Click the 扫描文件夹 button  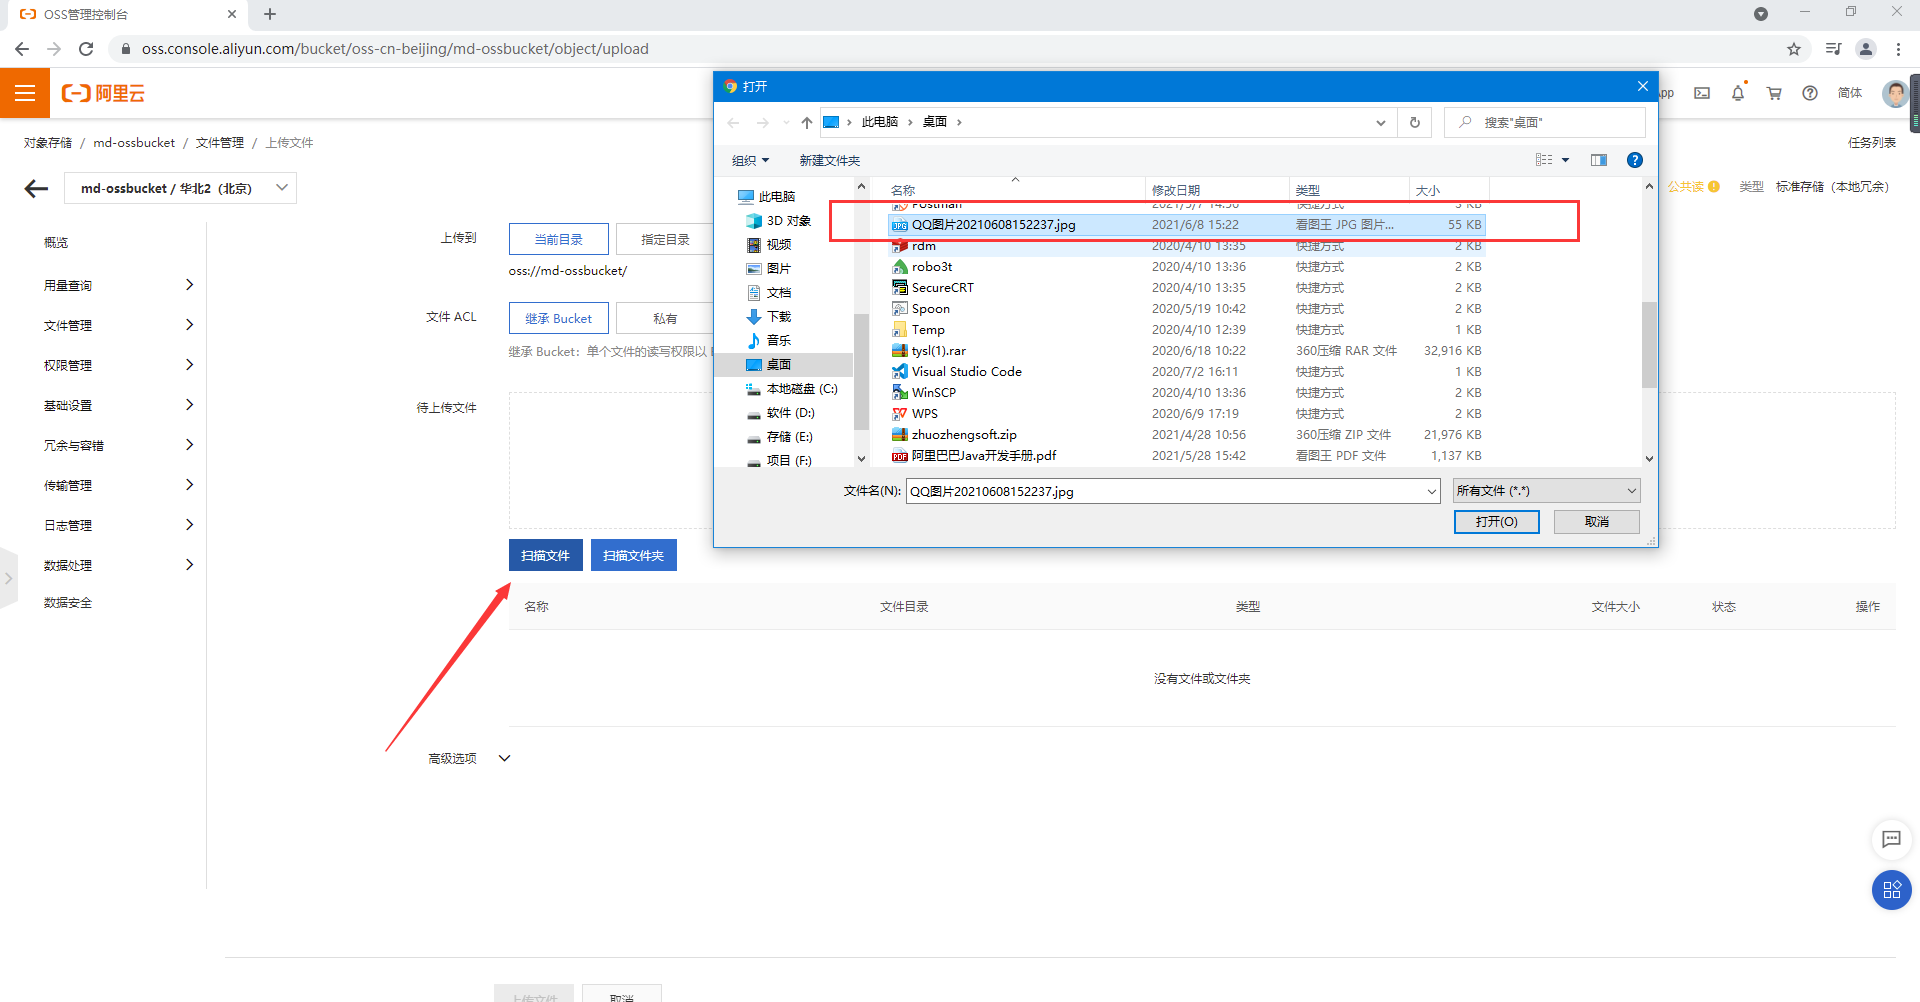(633, 555)
